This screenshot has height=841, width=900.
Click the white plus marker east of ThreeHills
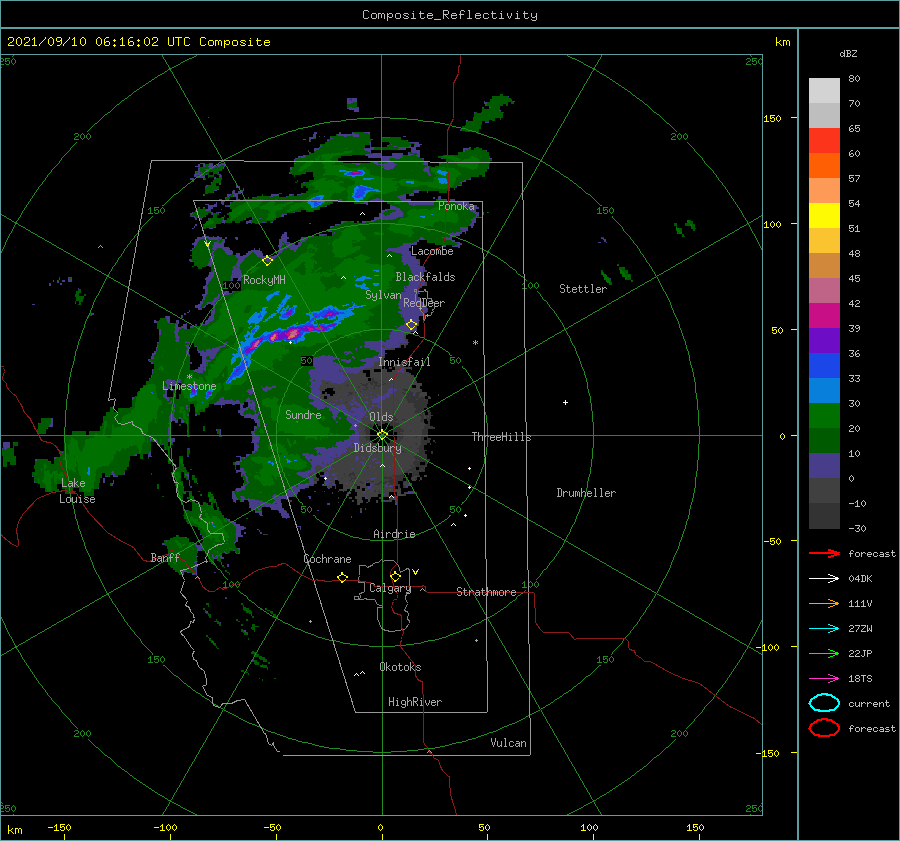coord(565,402)
